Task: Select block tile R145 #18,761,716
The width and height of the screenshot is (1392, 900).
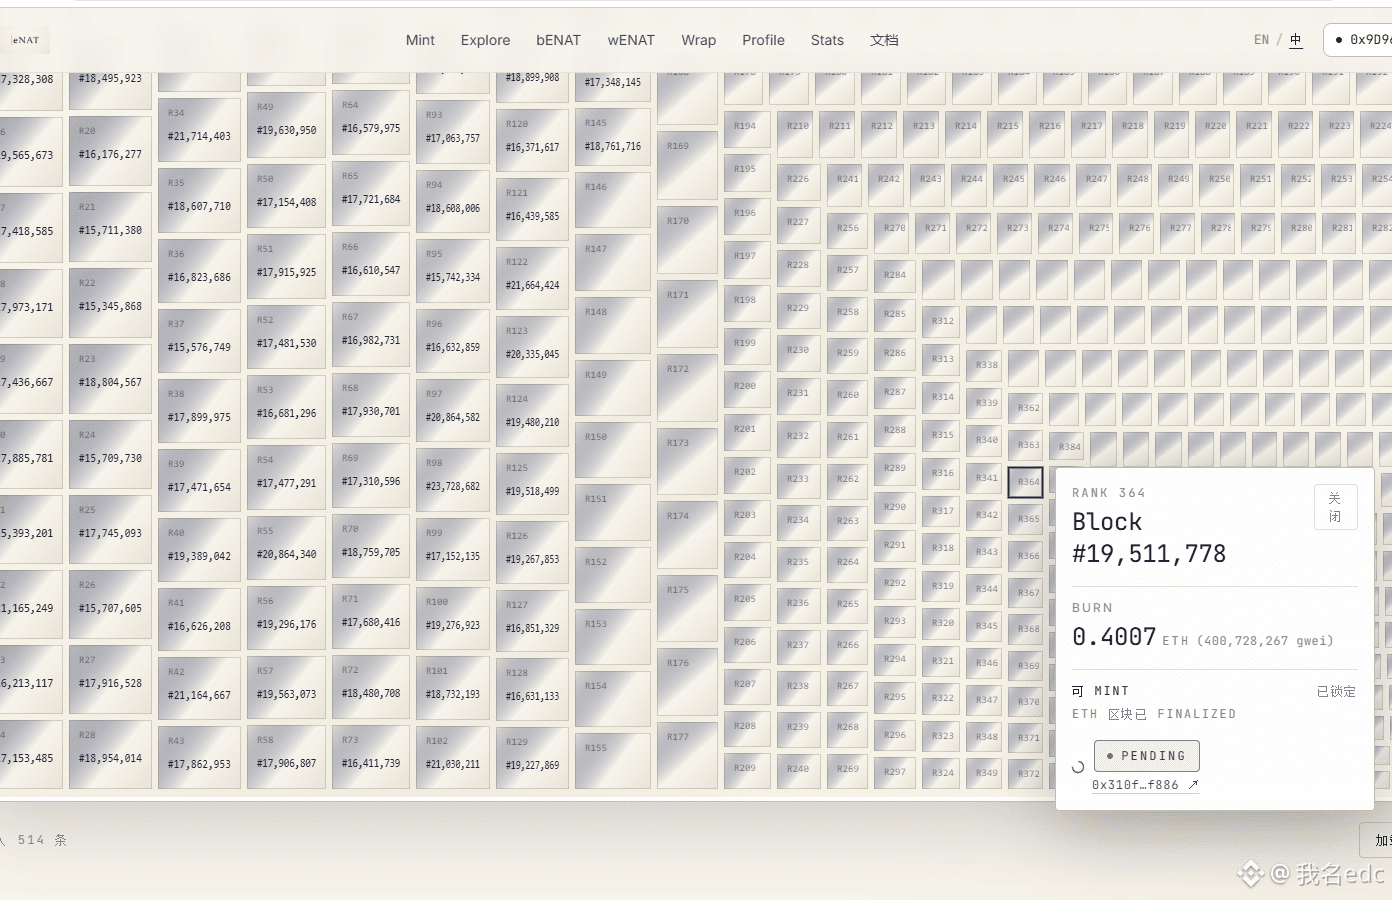Action: (613, 137)
